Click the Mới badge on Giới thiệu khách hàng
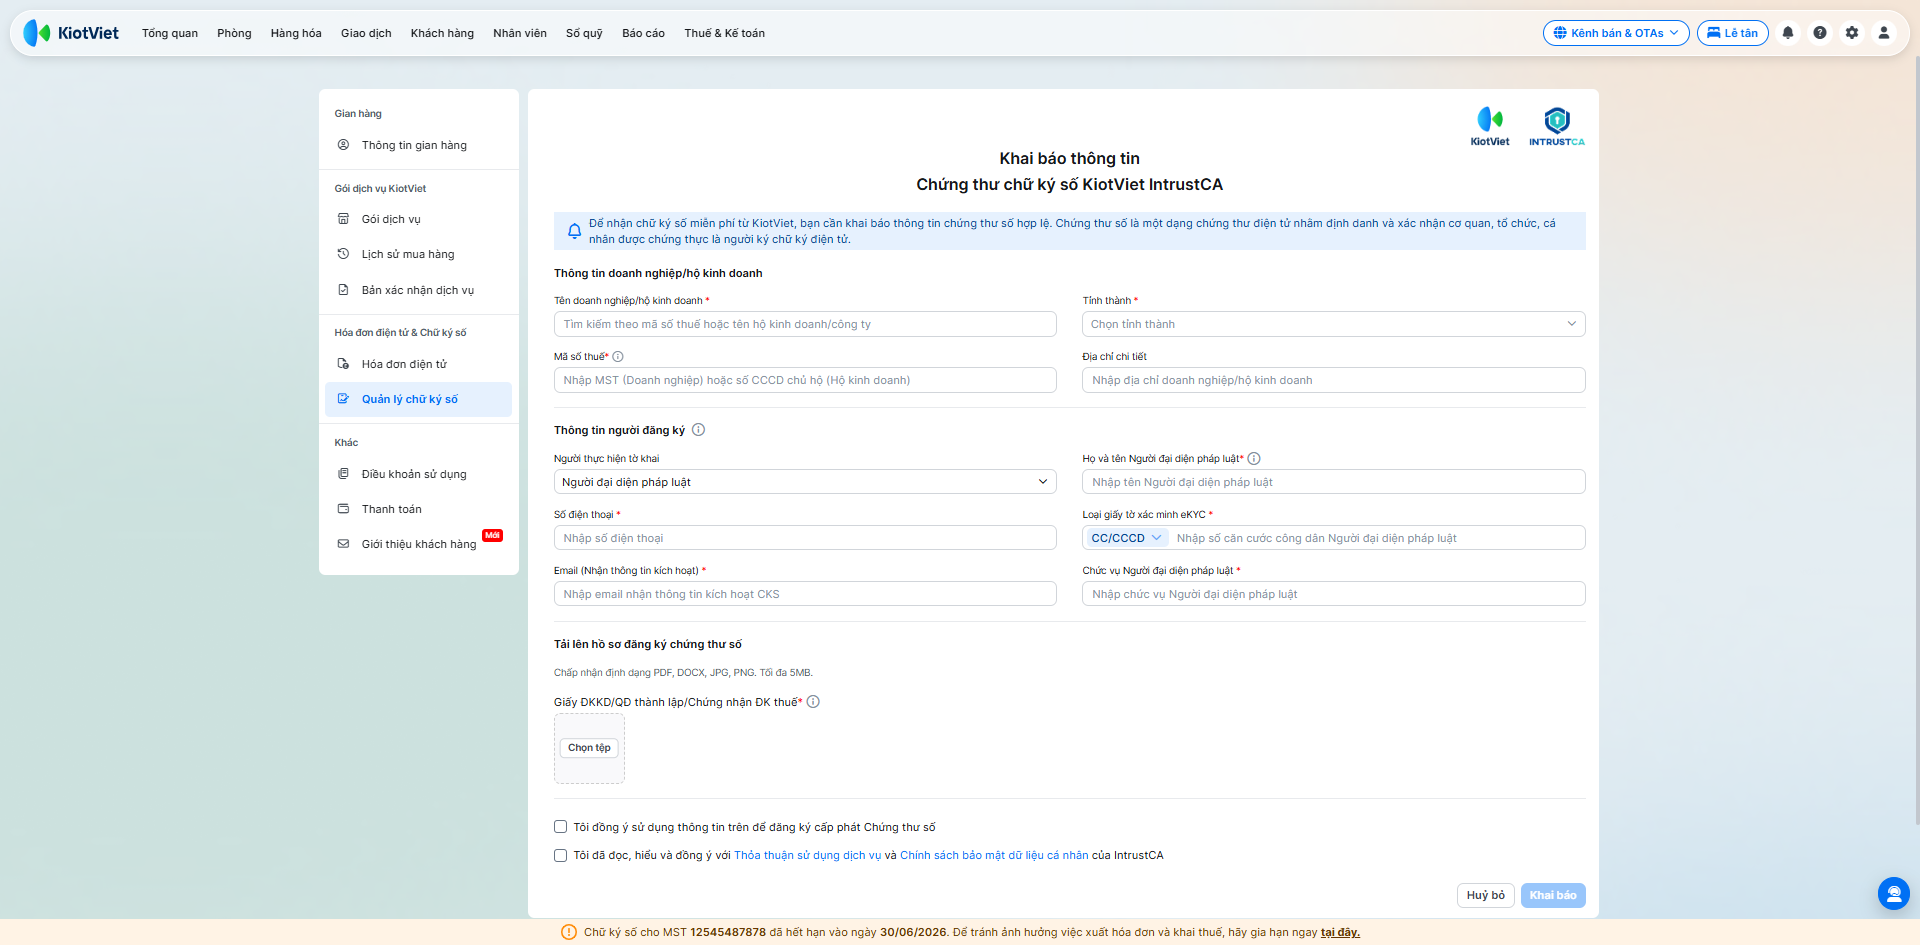The width and height of the screenshot is (1920, 945). (x=492, y=535)
